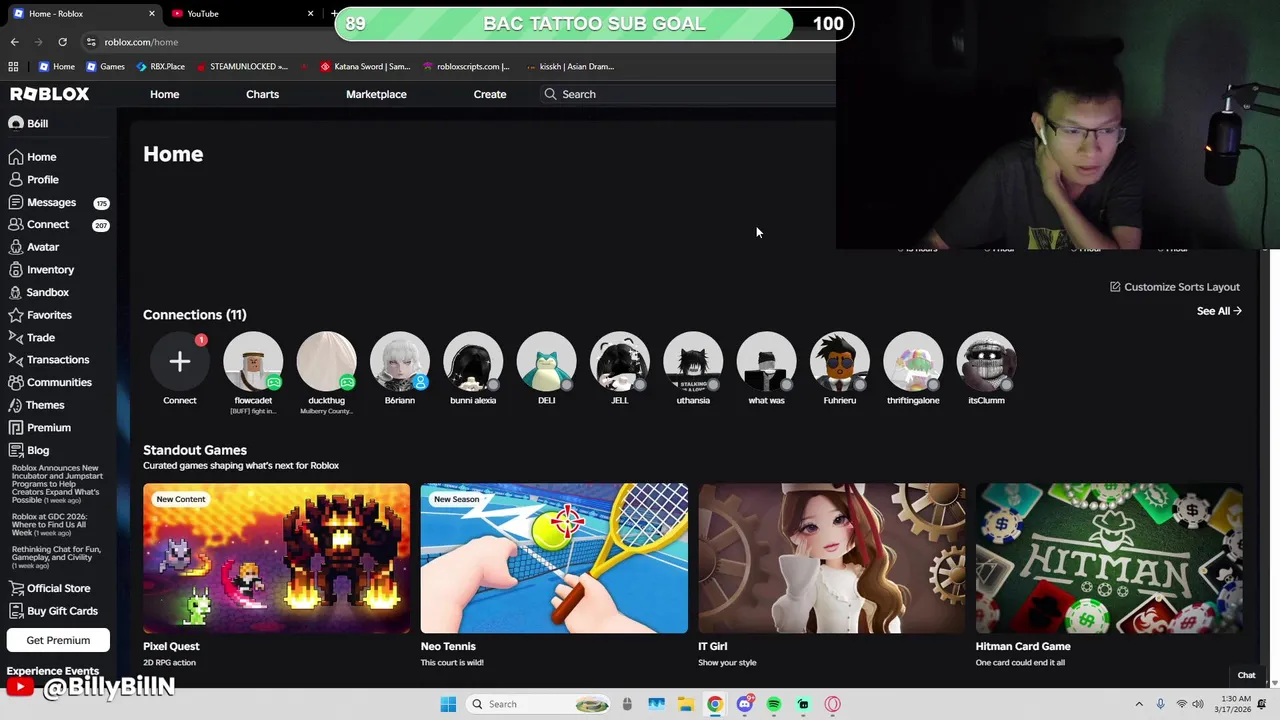Image resolution: width=1280 pixels, height=720 pixels.
Task: Open the RBX.Place bookmark
Action: (160, 67)
